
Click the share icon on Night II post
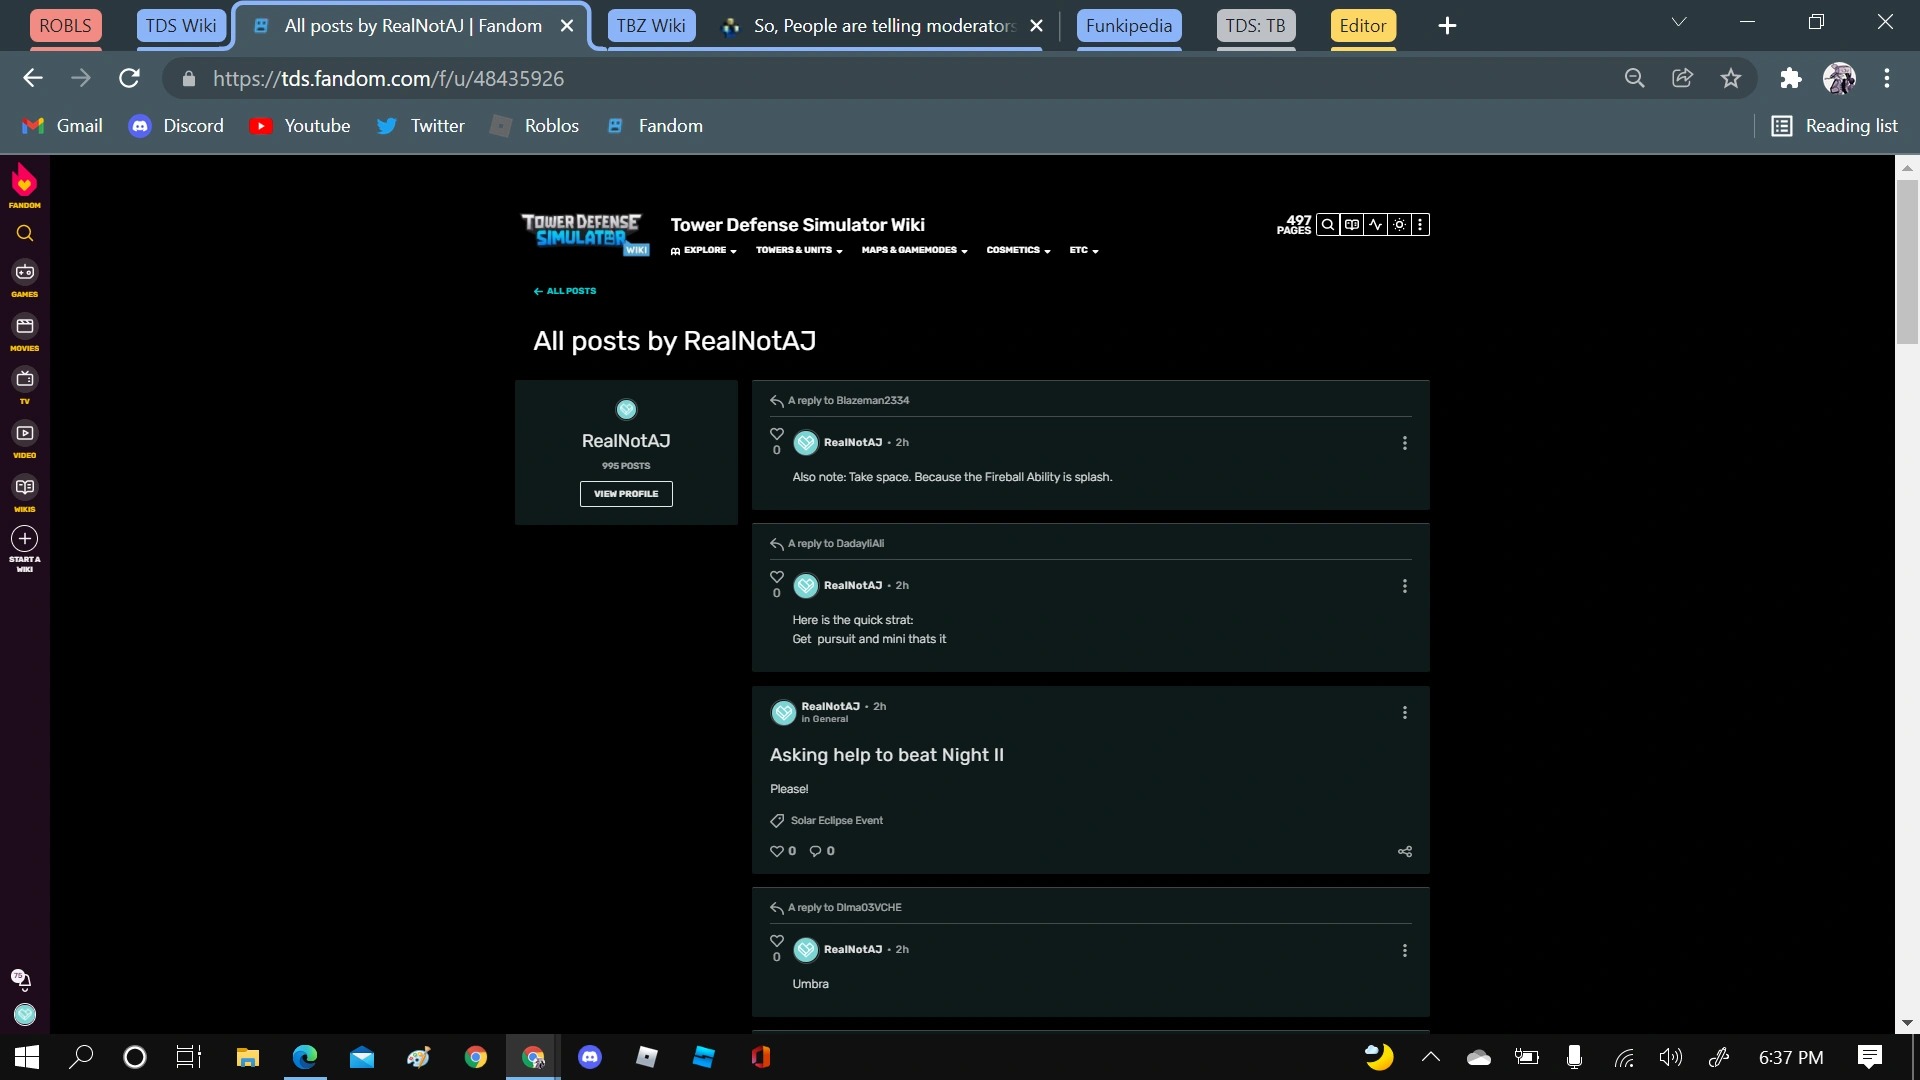pyautogui.click(x=1404, y=851)
